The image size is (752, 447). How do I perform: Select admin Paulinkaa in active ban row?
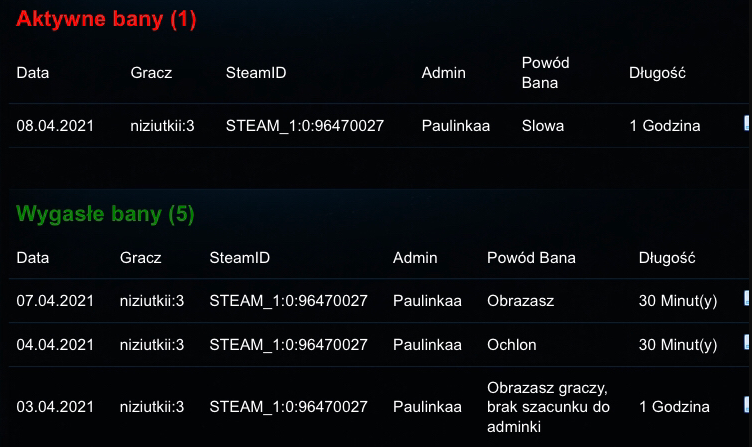click(x=456, y=126)
